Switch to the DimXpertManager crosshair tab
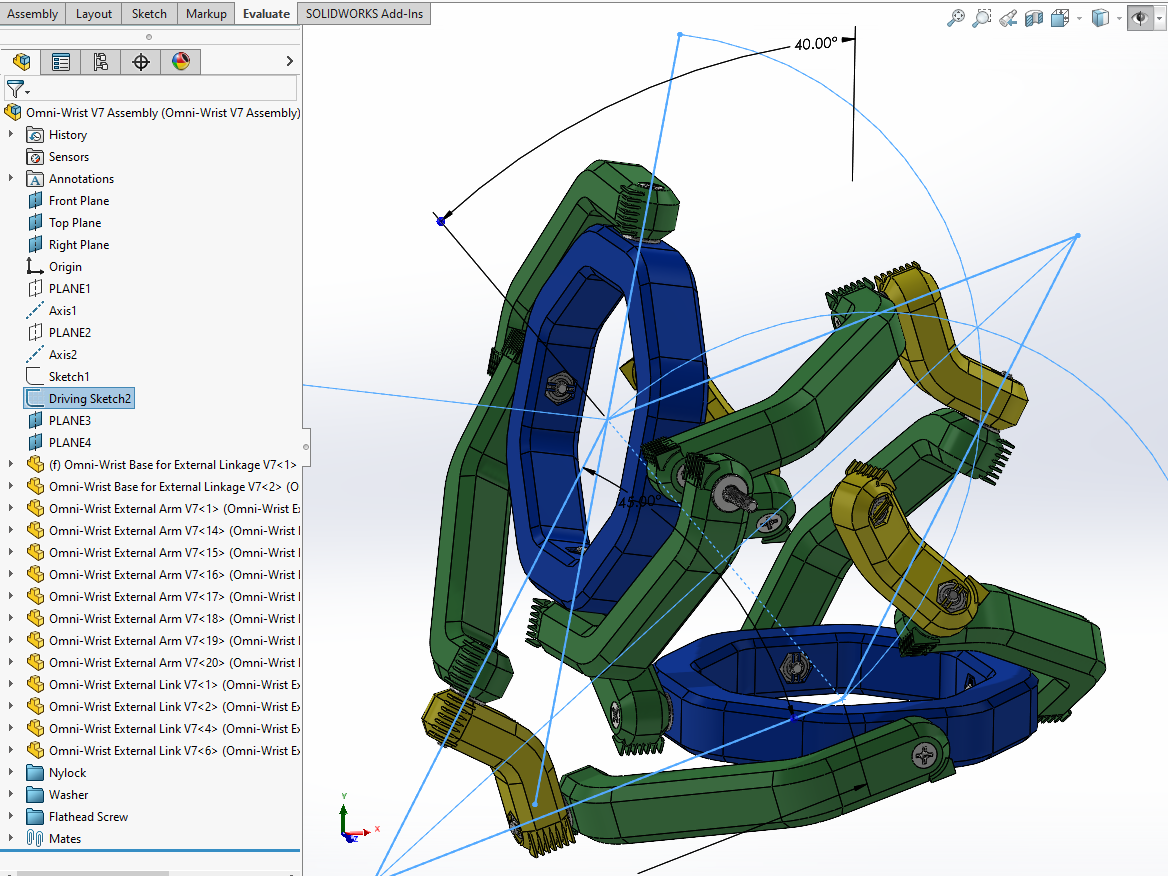The height and width of the screenshot is (876, 1168). click(141, 62)
